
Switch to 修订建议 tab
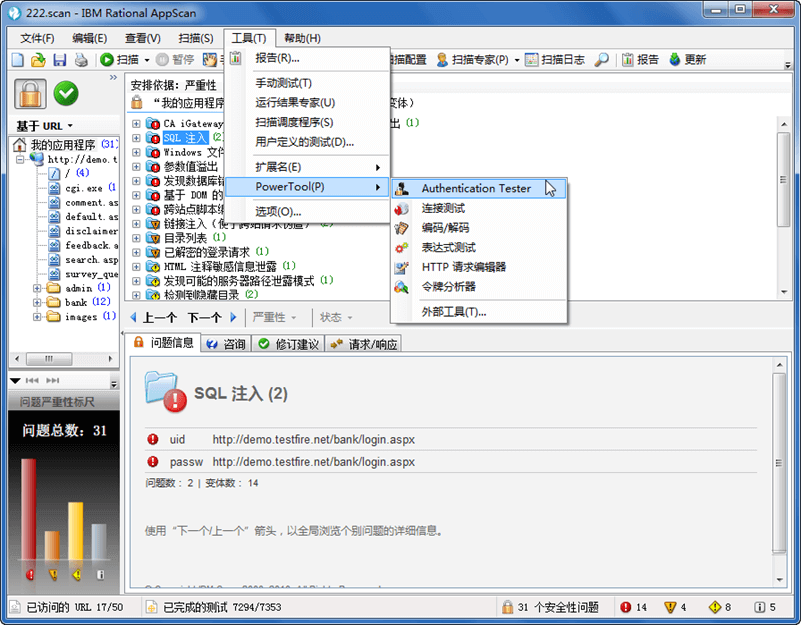289,344
